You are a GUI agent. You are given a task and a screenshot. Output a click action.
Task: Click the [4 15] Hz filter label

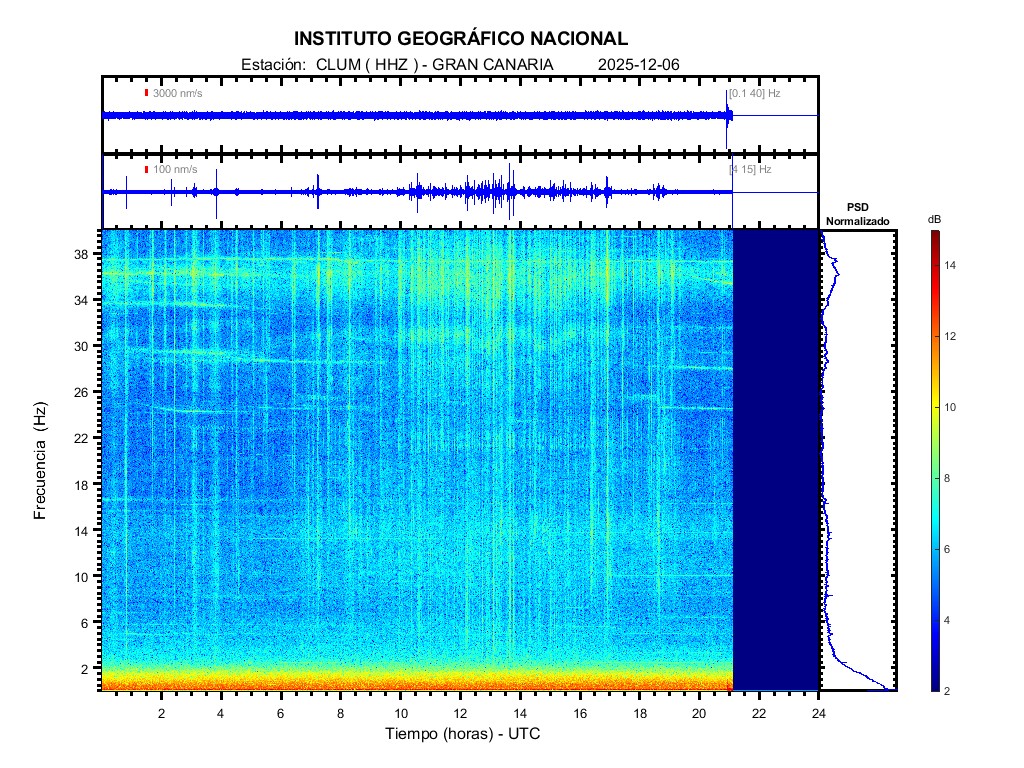tap(751, 169)
